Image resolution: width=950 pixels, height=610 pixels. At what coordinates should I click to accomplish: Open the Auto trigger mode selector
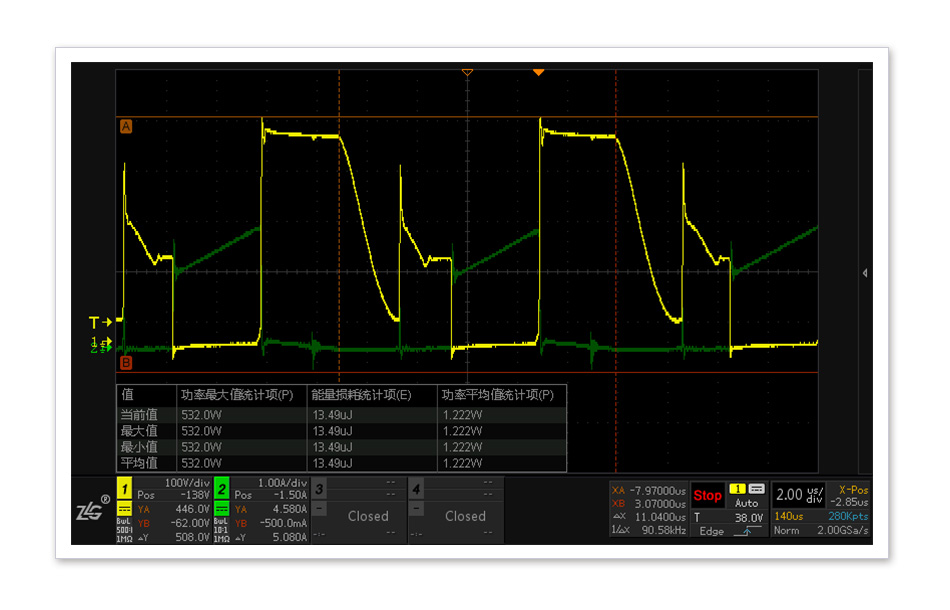tap(747, 503)
